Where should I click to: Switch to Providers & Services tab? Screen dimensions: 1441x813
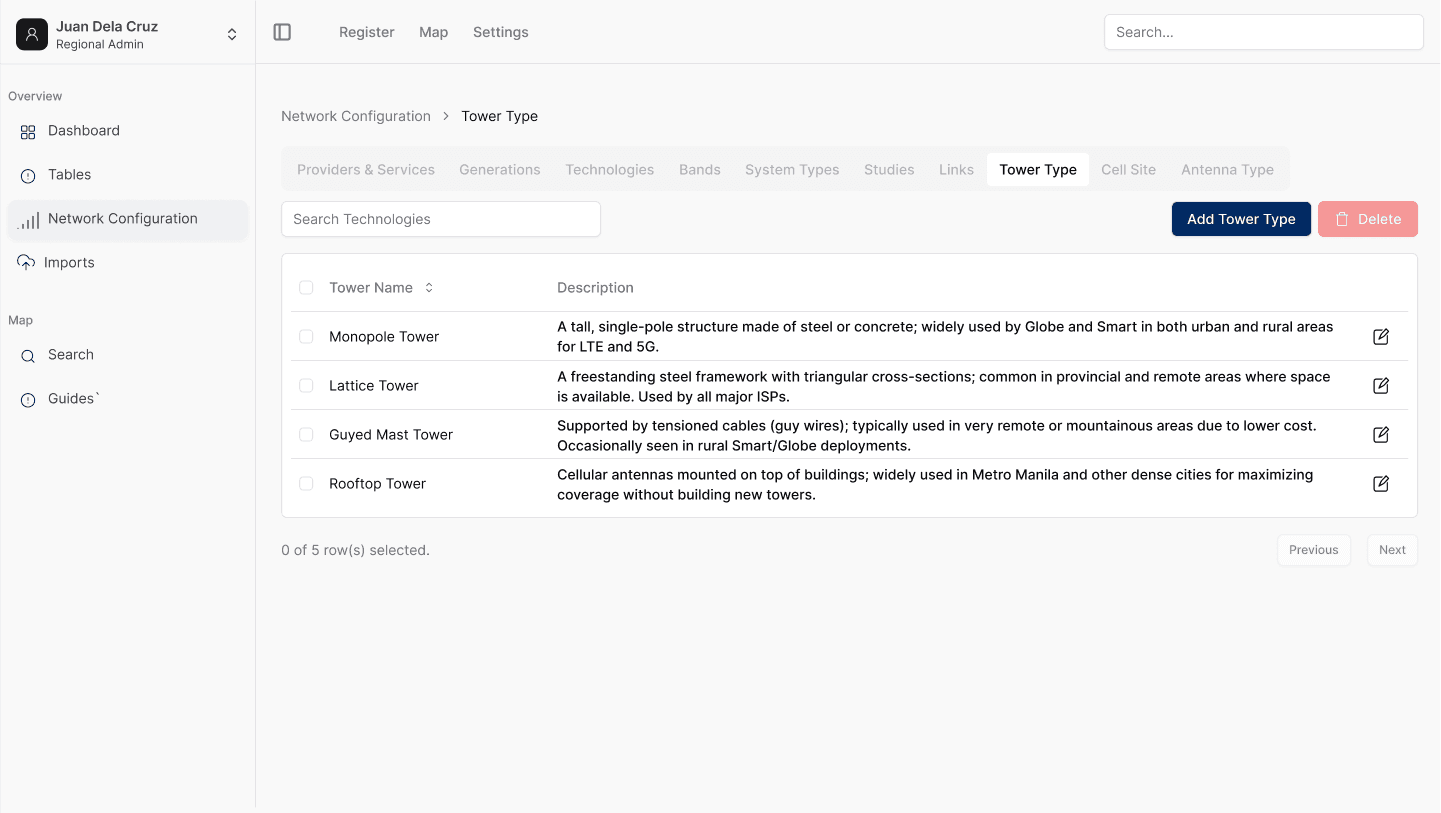pos(366,170)
